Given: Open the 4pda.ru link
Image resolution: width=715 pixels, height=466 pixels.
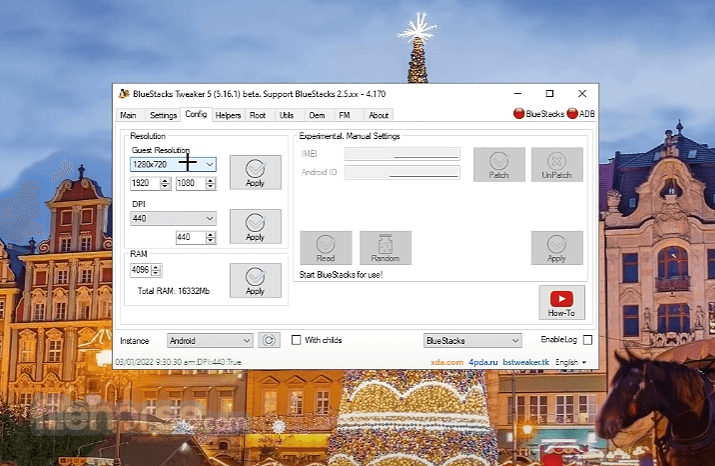Looking at the screenshot, I should [x=483, y=362].
